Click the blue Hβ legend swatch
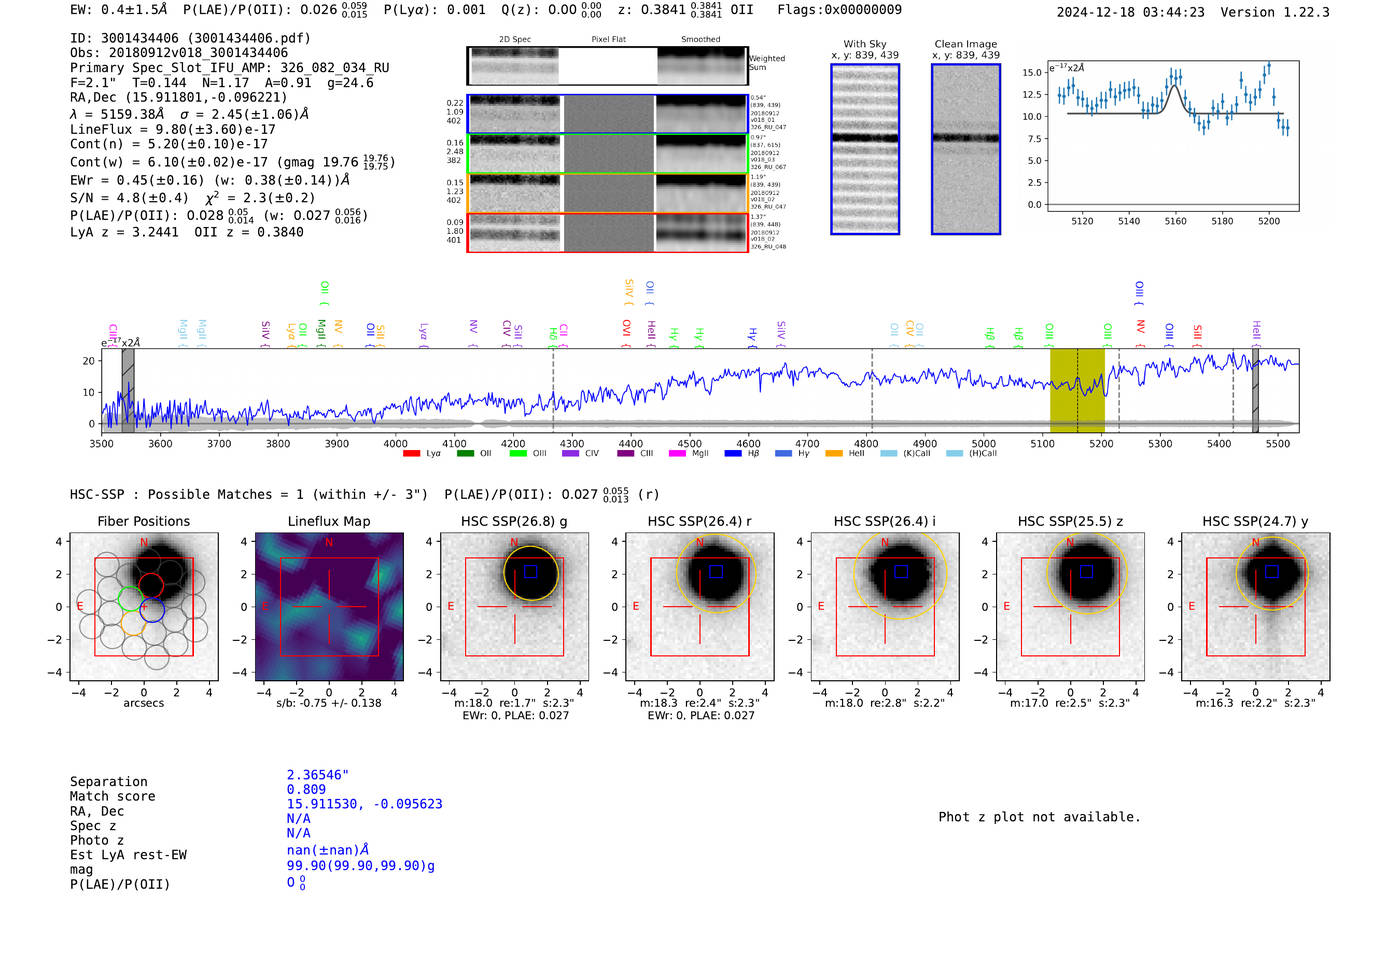Image resolution: width=1400 pixels, height=953 pixels. [733, 454]
